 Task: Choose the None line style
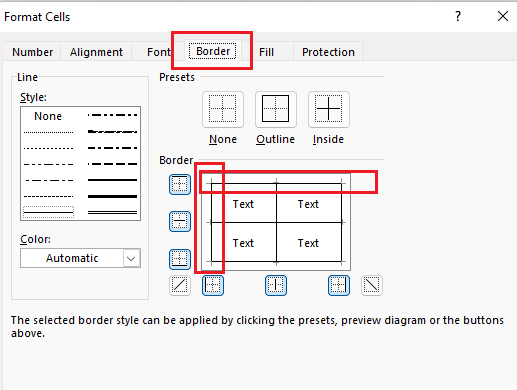click(48, 116)
